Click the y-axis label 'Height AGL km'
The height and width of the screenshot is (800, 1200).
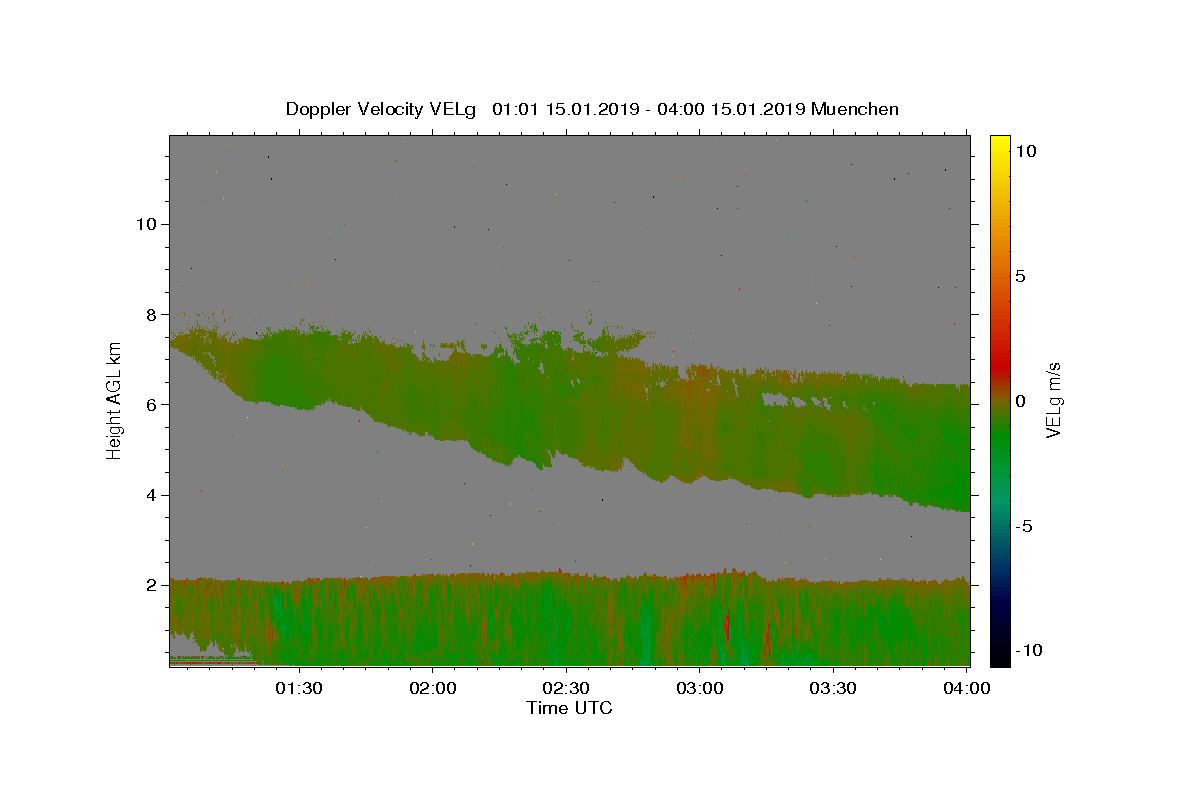tap(115, 401)
